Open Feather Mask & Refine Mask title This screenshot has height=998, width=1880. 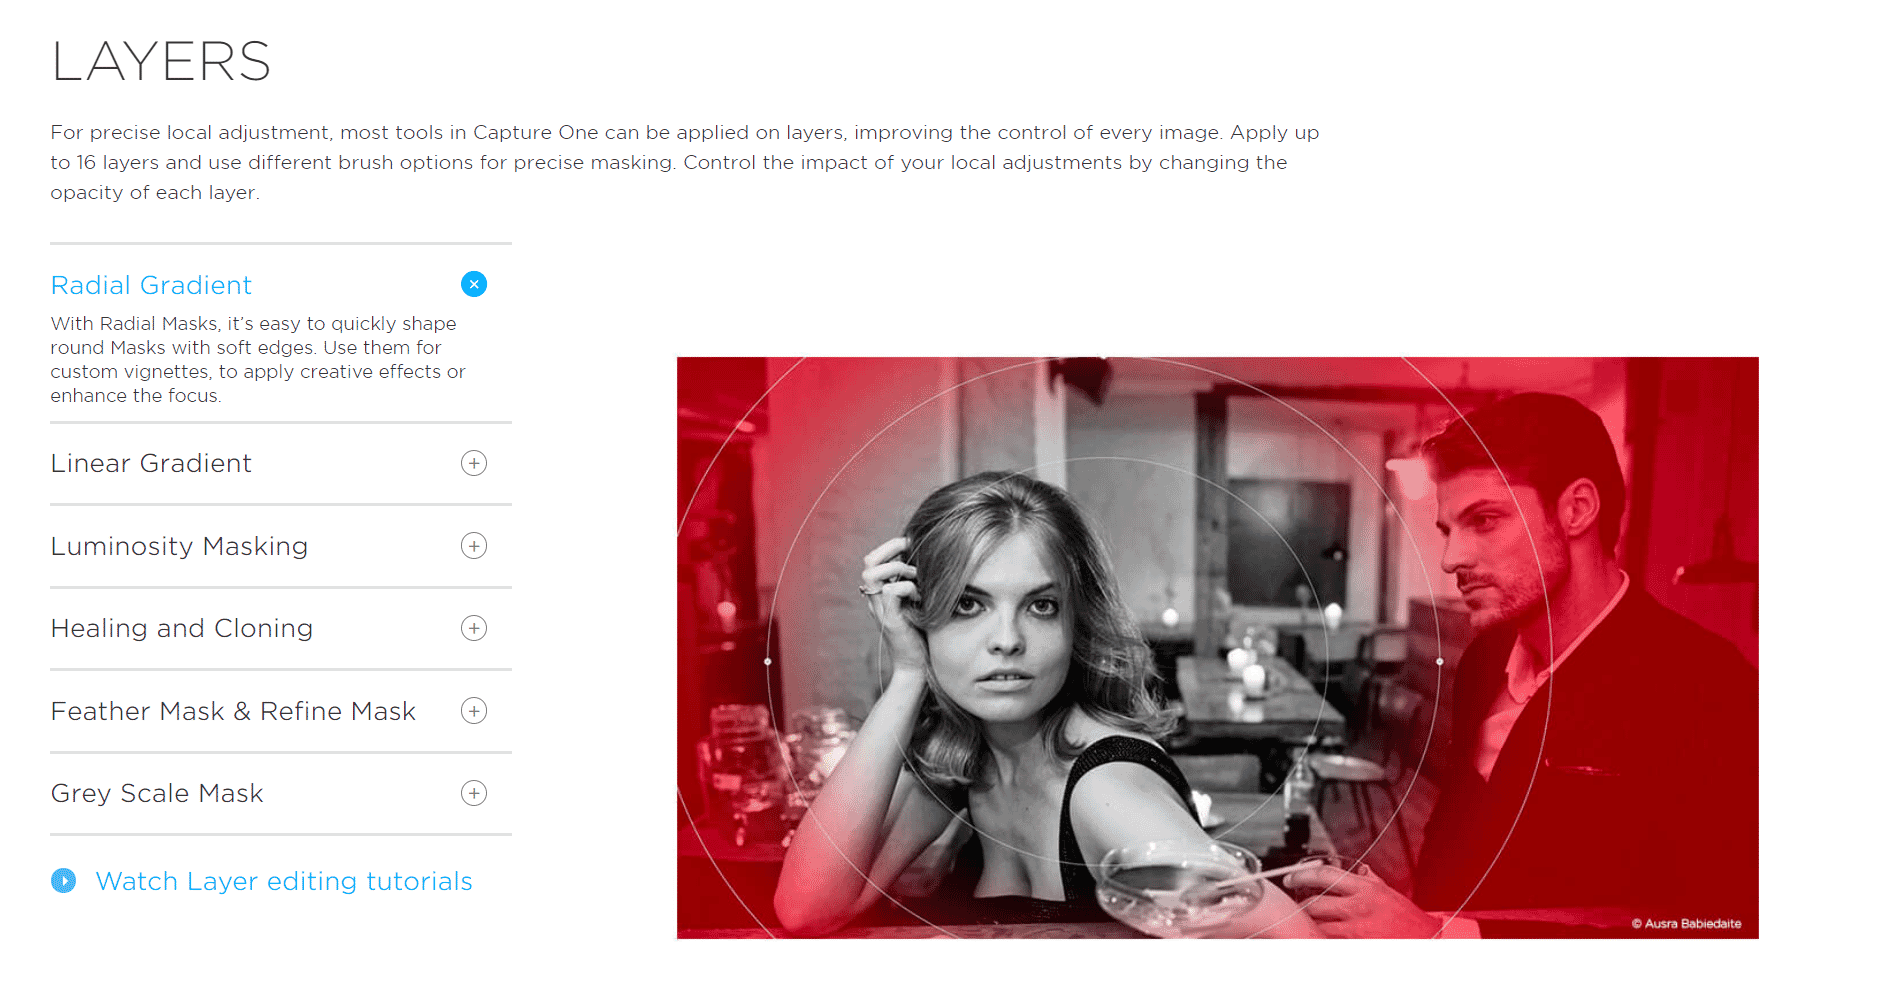click(x=233, y=711)
